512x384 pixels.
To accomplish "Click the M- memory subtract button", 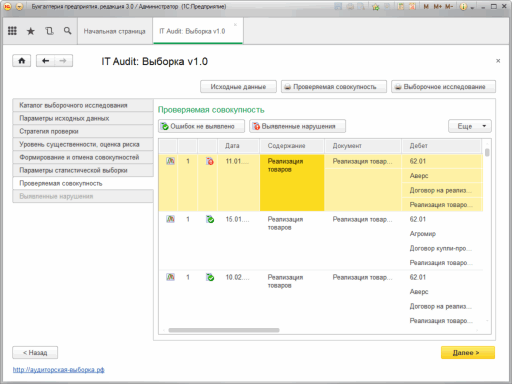I will point(449,6).
